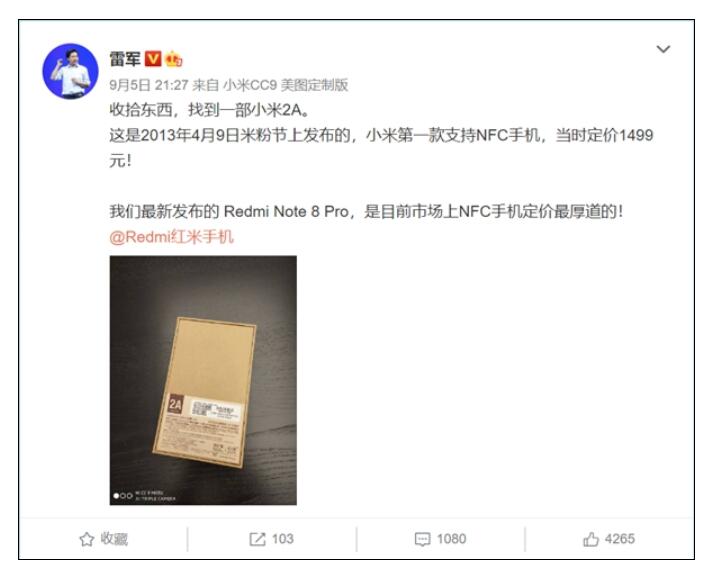Image resolution: width=708 pixels, height=571 pixels.
Task: Click the 小米CC9 美图定制版 source link
Action: click(285, 85)
